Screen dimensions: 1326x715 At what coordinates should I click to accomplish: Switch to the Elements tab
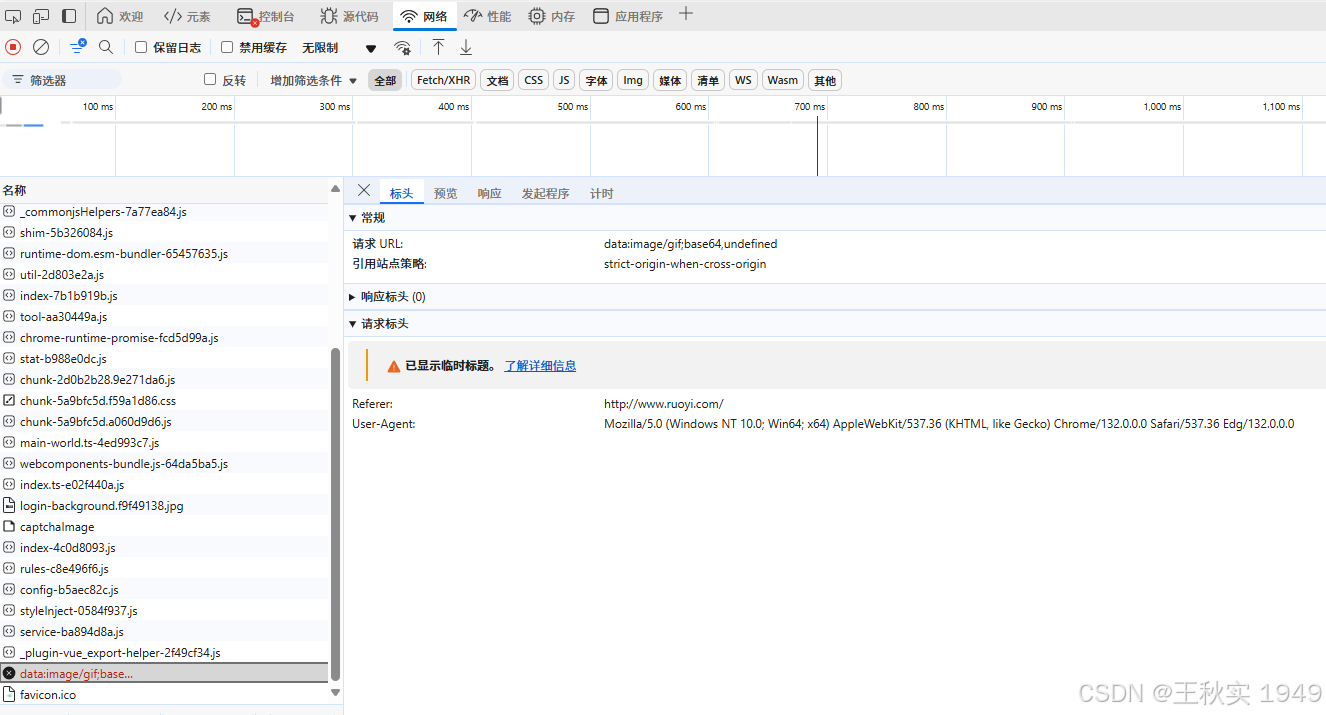point(188,16)
